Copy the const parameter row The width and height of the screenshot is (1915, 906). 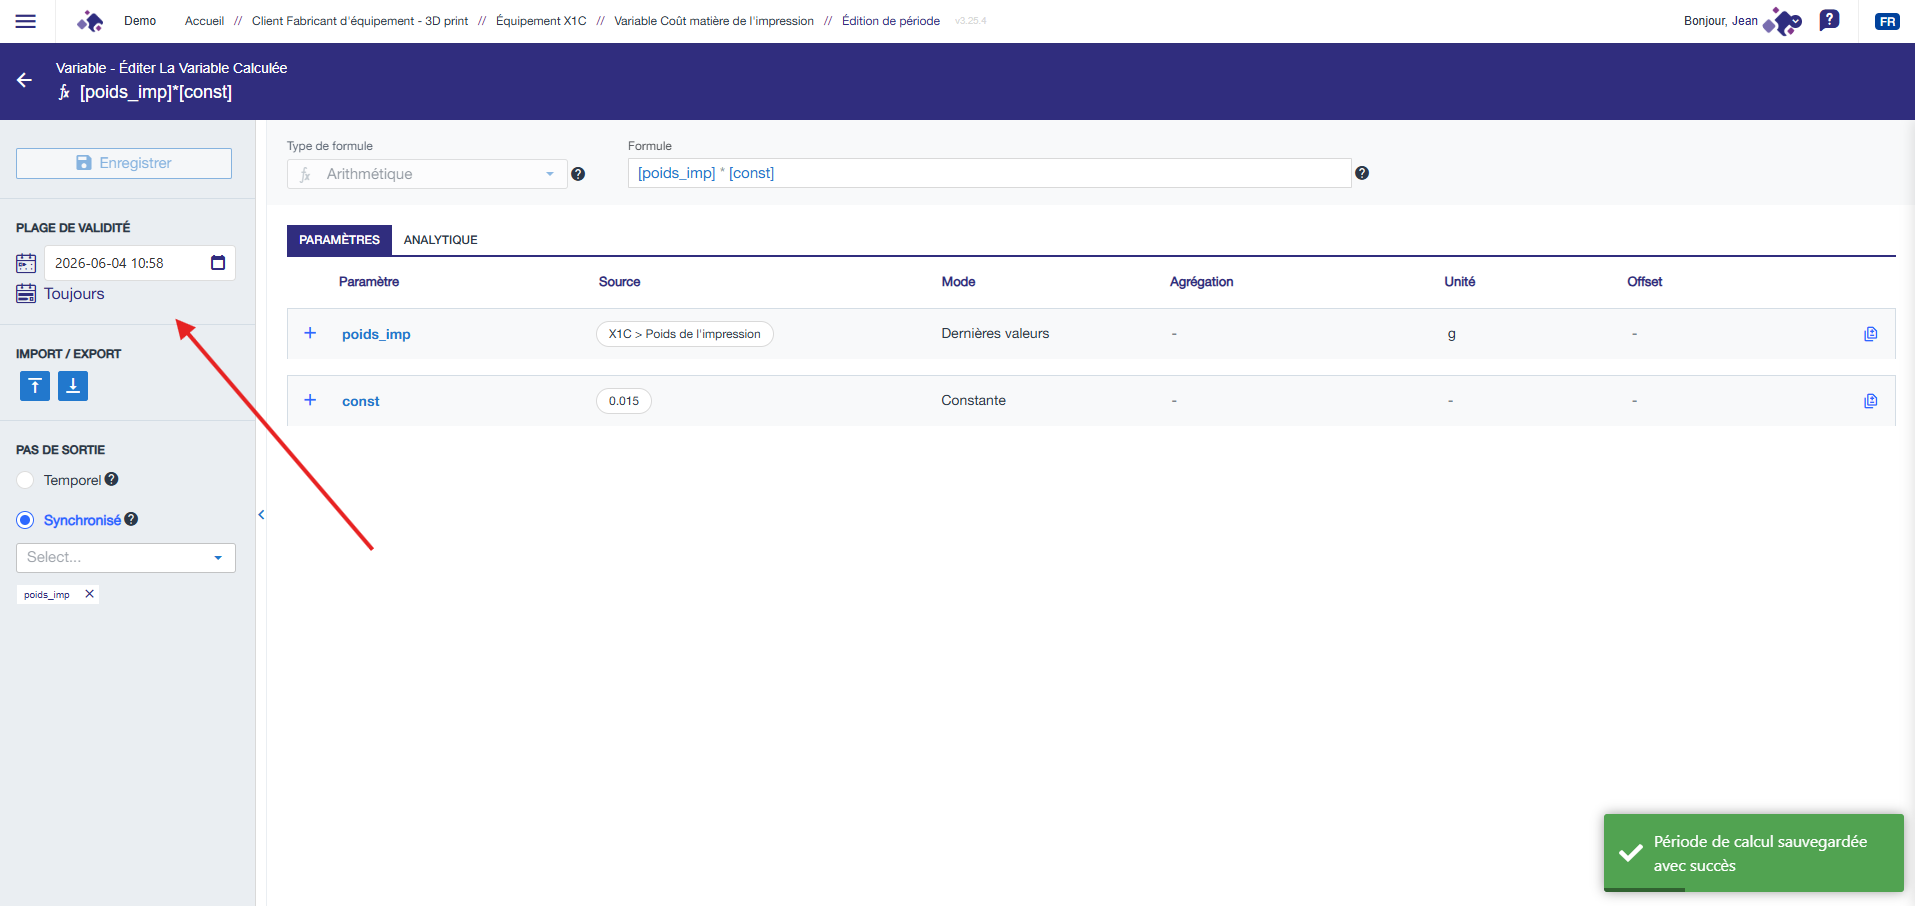pos(1871,401)
